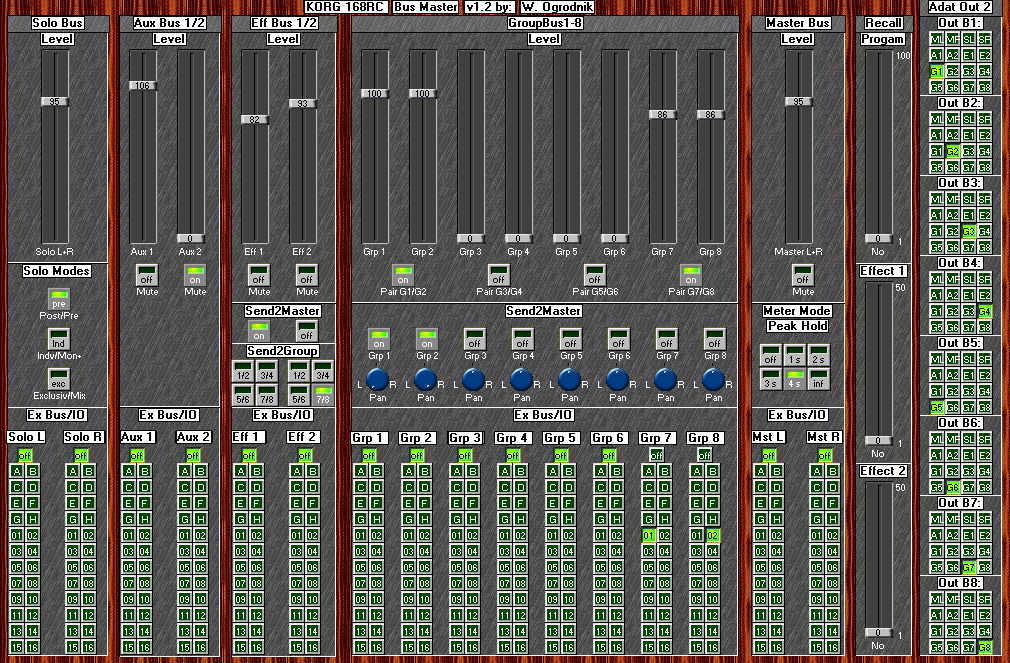This screenshot has height=663, width=1010.
Task: Click the Eff 1 level fader at 82
Action: click(x=255, y=119)
